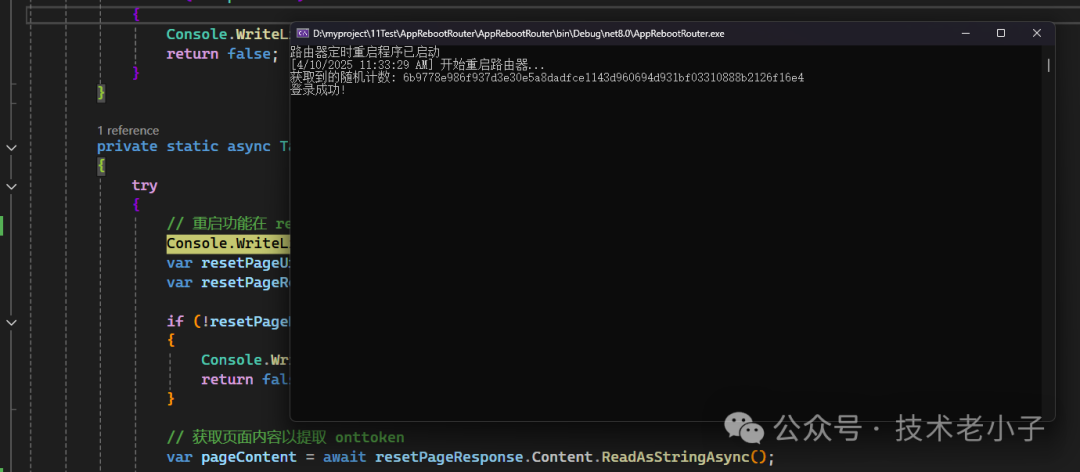The height and width of the screenshot is (472, 1080).
Task: Click the console app icon in title bar
Action: [302, 33]
